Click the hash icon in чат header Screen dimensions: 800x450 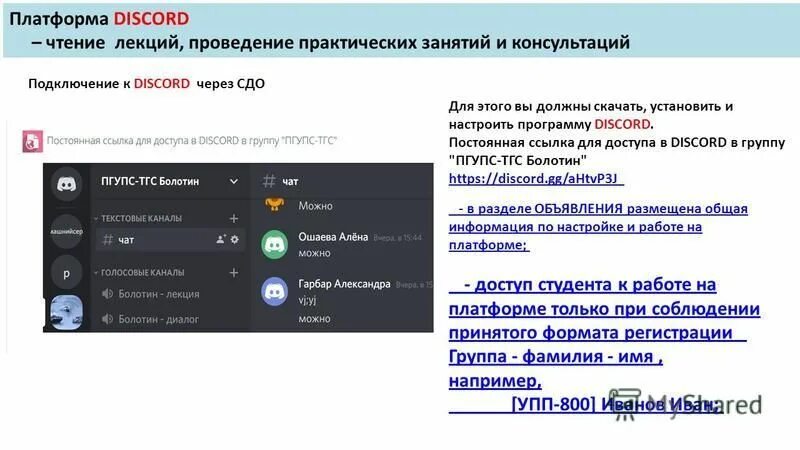tap(269, 181)
